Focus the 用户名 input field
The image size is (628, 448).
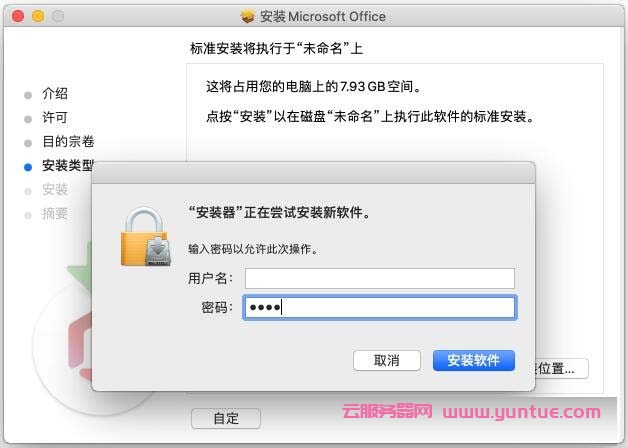[x=380, y=278]
